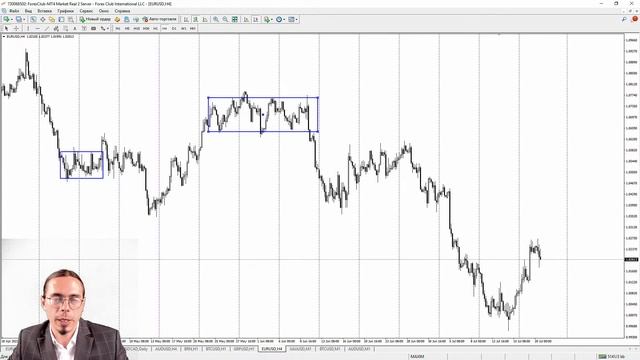640x360 pixels.
Task: Switch to the BTCUSD,M1 chart tab
Action: (x=329, y=349)
